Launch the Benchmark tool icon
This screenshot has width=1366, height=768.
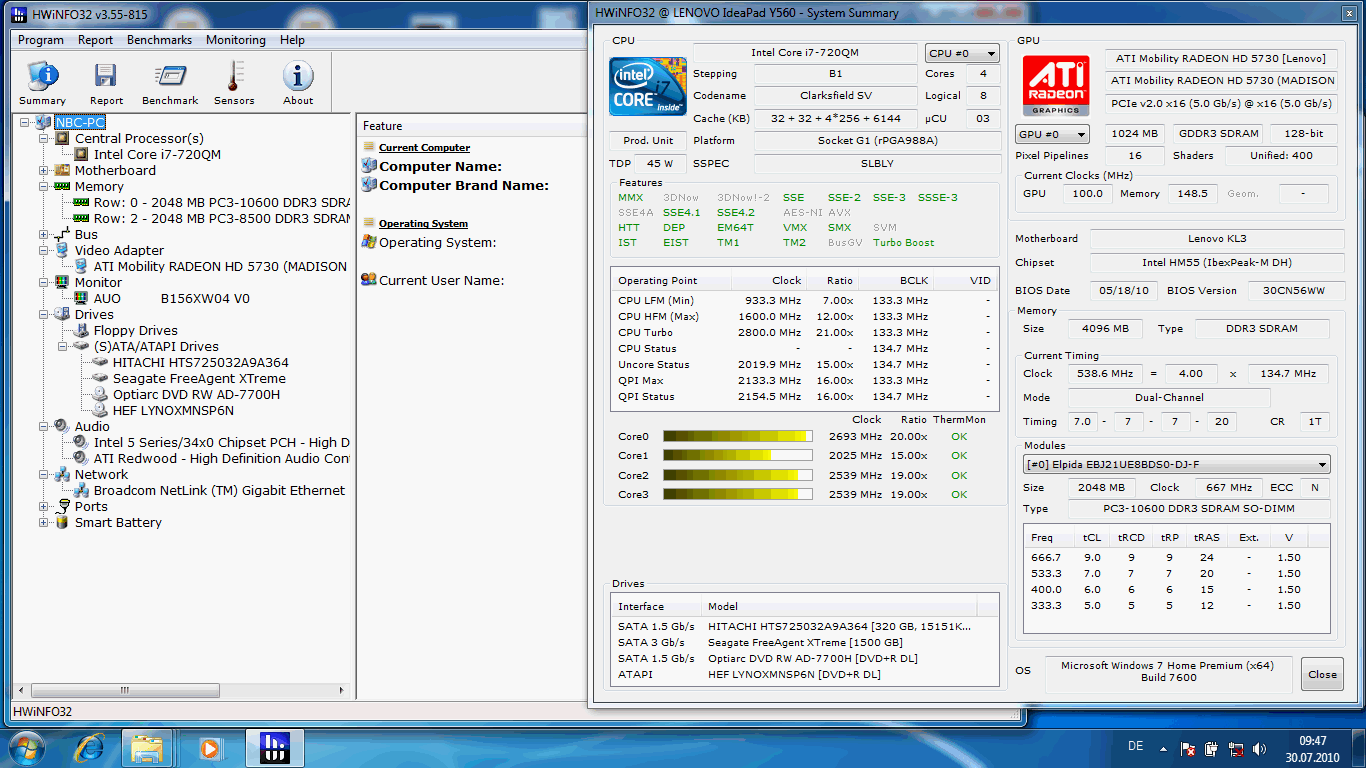(x=170, y=82)
